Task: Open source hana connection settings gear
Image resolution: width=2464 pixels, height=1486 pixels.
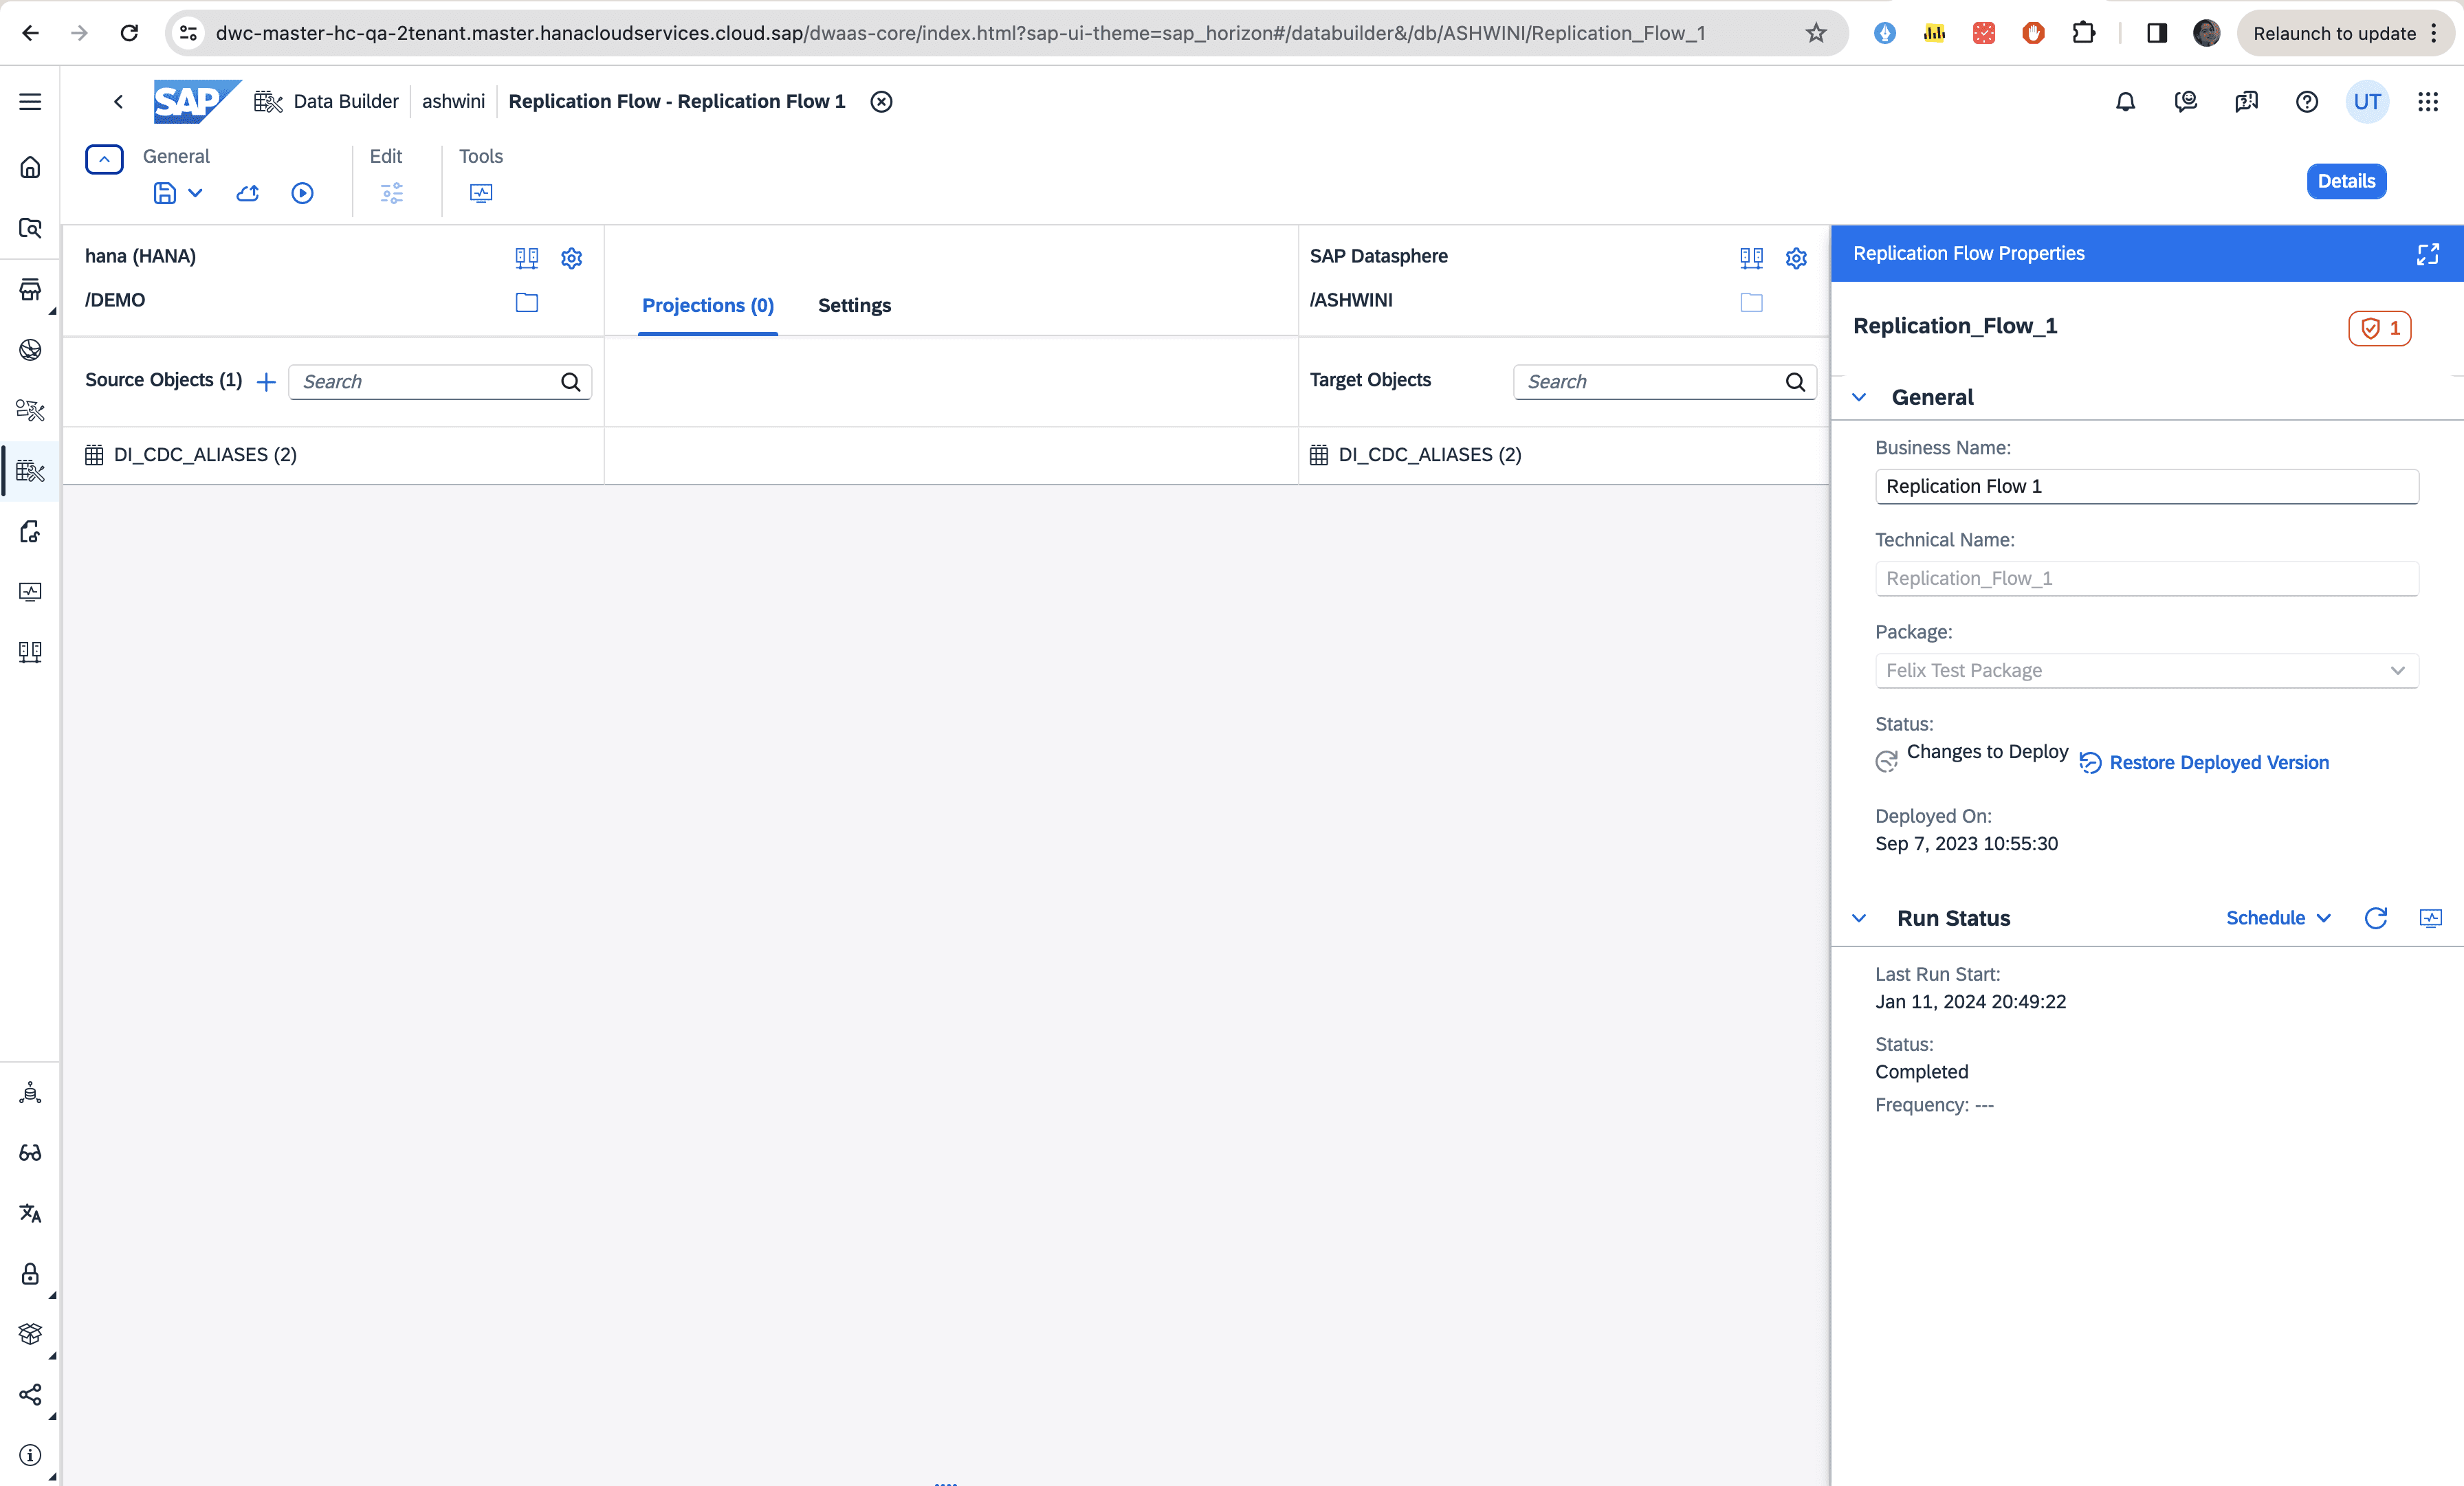Action: [x=571, y=258]
